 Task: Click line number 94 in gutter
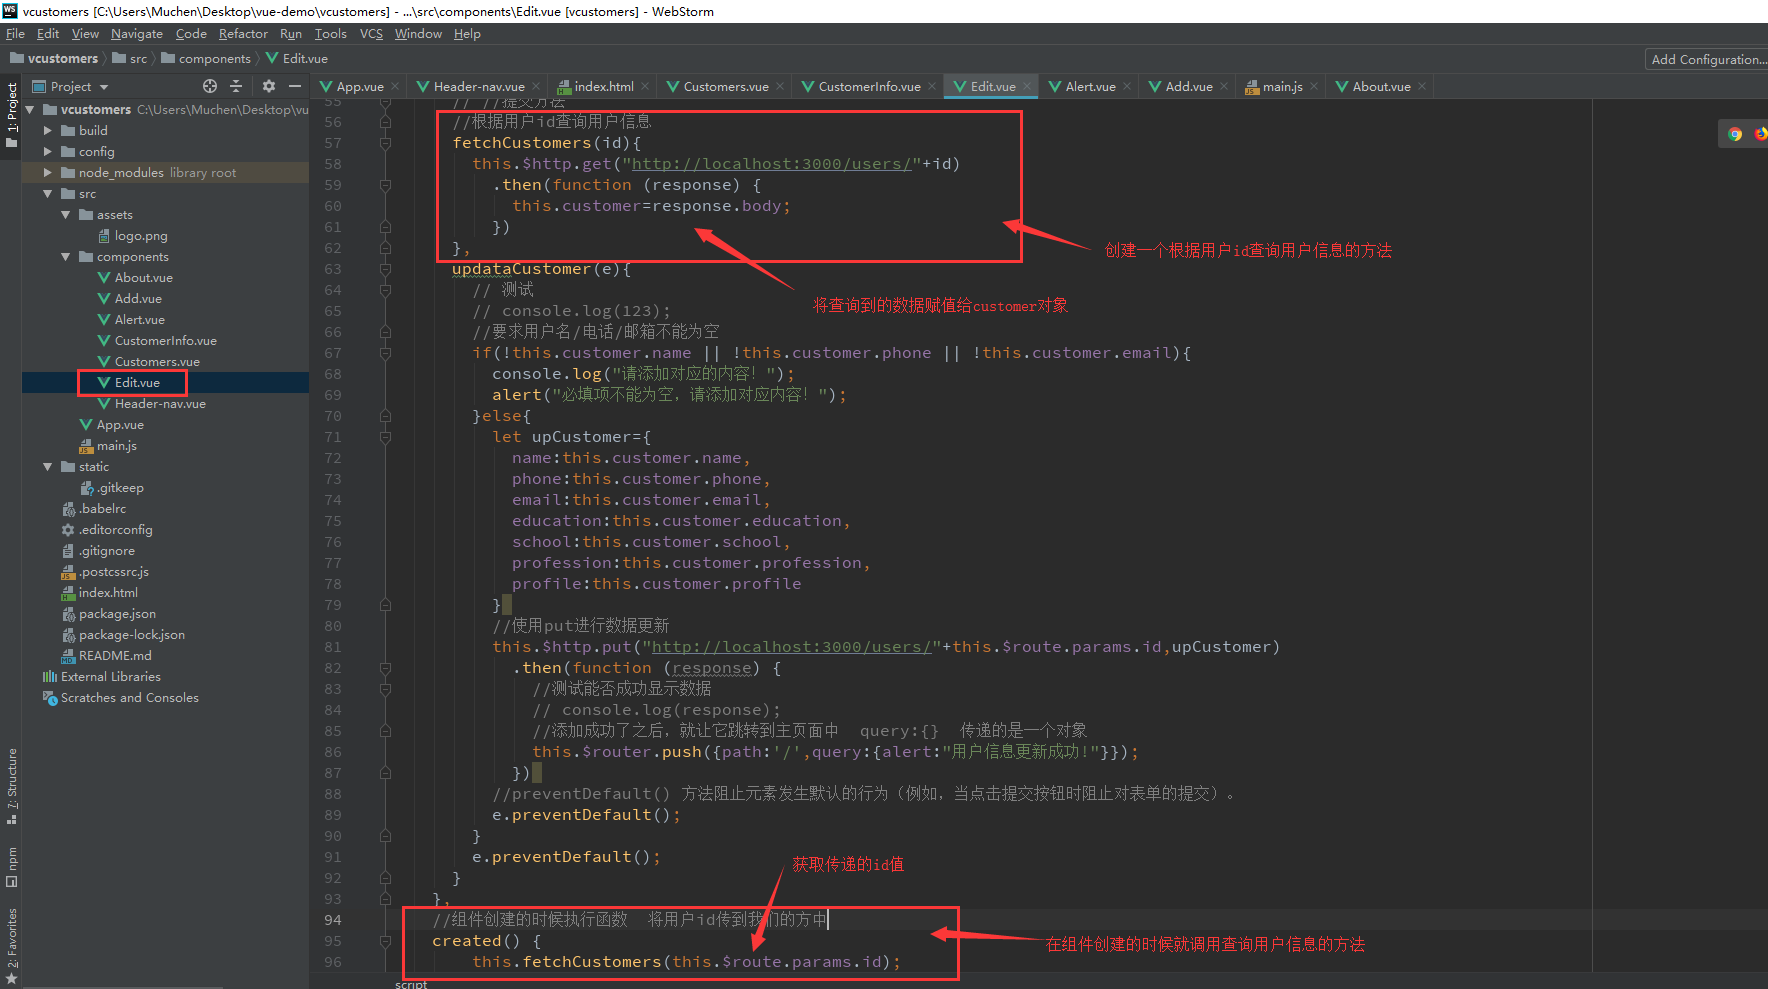[x=332, y=920]
